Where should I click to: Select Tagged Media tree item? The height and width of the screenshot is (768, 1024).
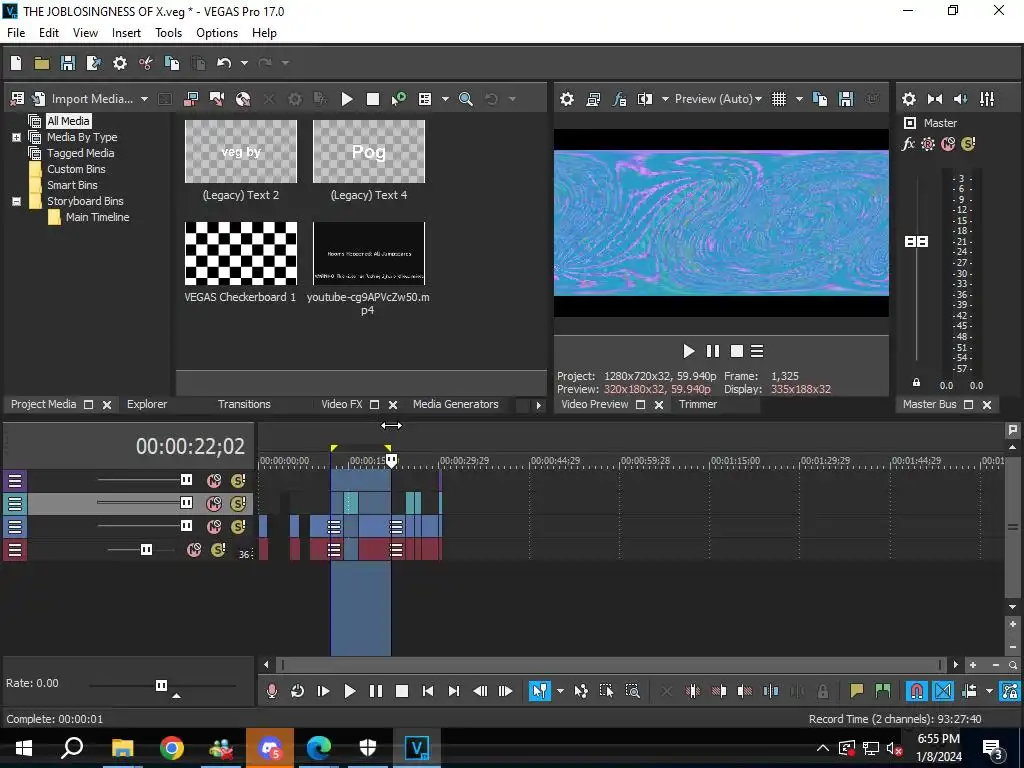click(x=80, y=153)
